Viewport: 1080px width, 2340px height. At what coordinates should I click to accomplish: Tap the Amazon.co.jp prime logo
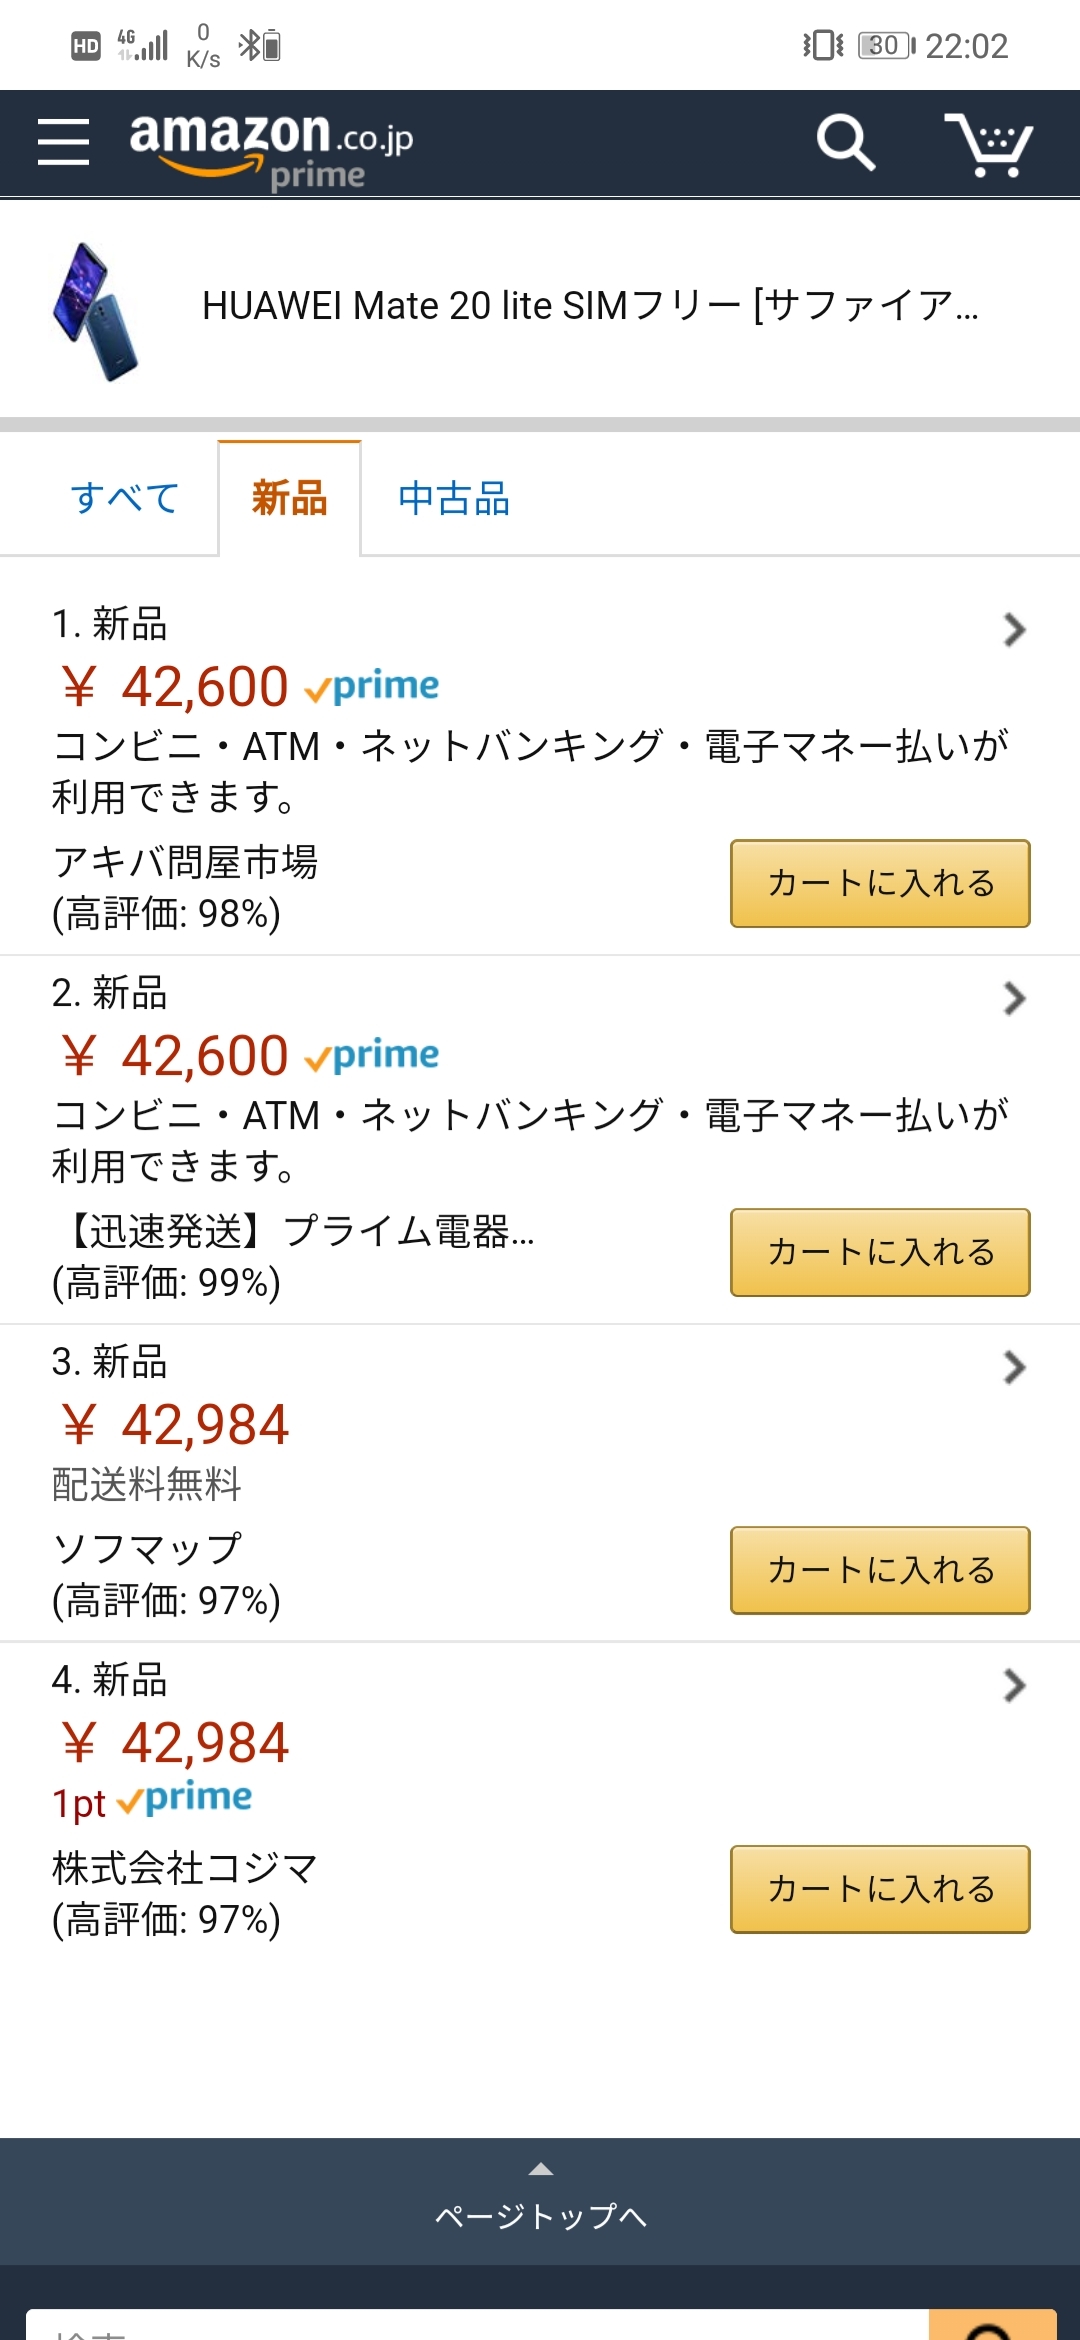pyautogui.click(x=270, y=148)
